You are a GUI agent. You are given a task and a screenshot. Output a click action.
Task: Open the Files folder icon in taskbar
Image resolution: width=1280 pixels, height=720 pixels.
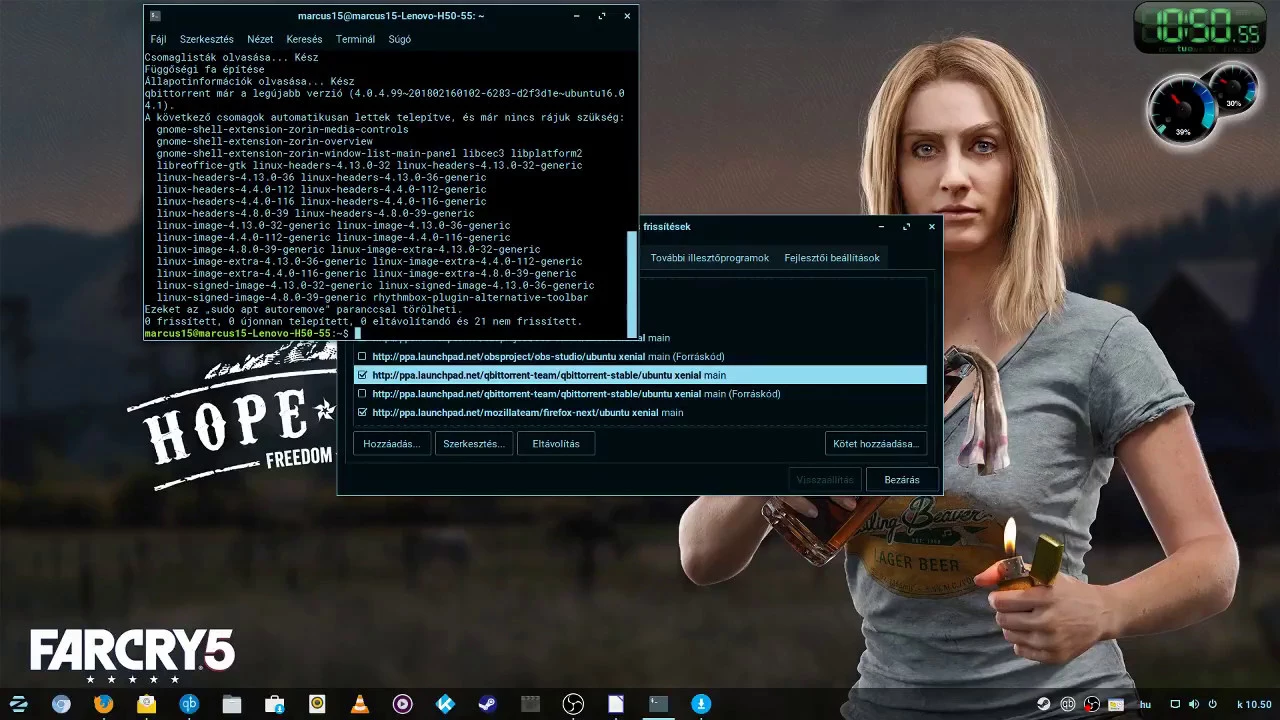tap(232, 704)
